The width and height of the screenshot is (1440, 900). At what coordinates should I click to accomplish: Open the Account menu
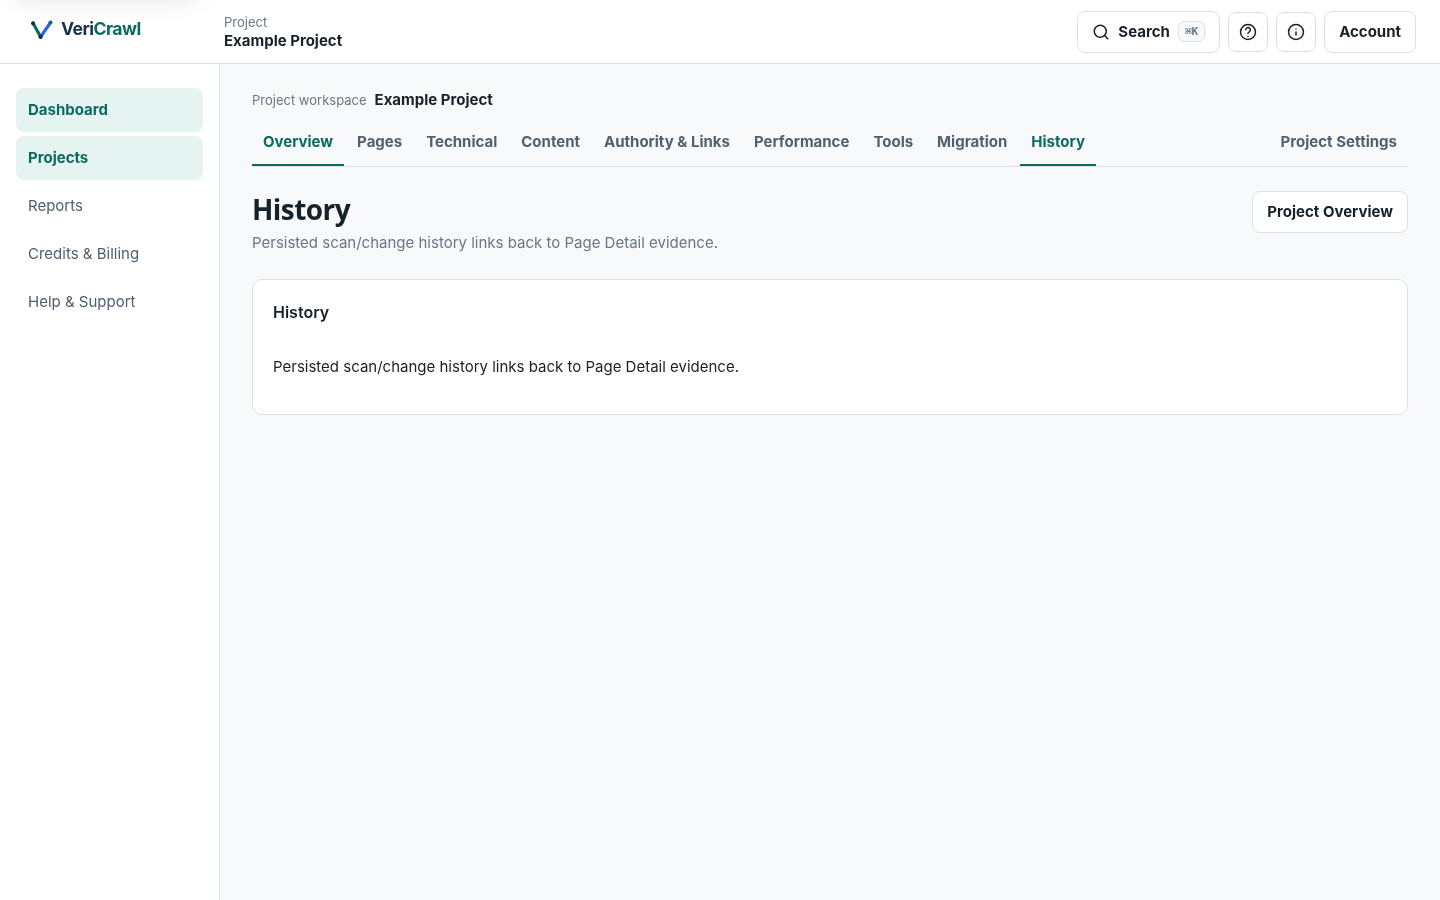tap(1370, 32)
